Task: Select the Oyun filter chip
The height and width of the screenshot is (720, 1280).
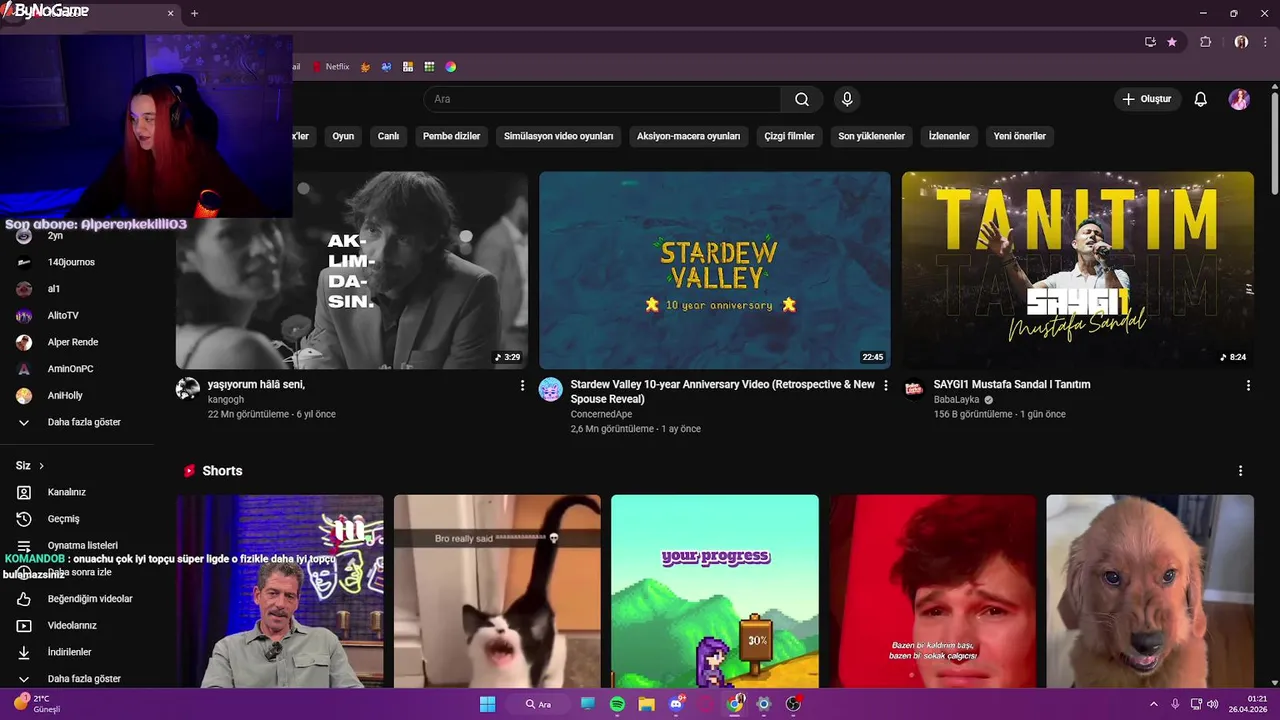Action: tap(343, 136)
